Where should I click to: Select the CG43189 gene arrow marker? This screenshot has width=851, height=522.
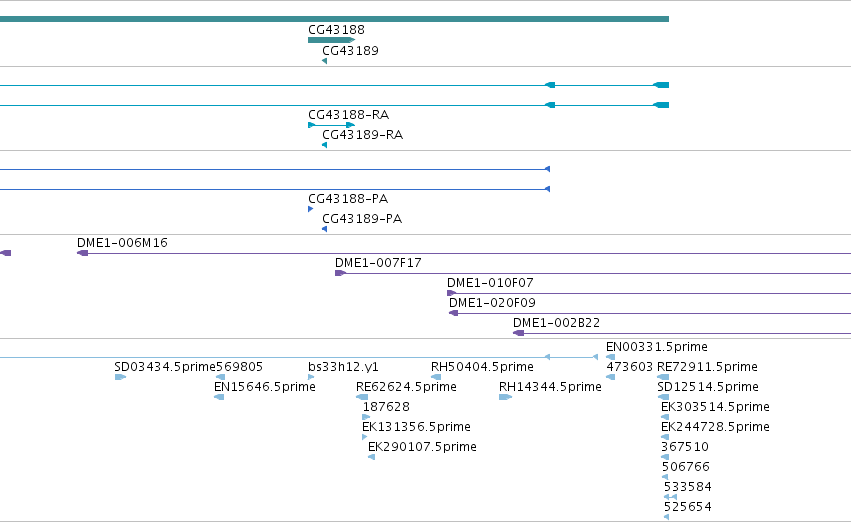[x=325, y=61]
